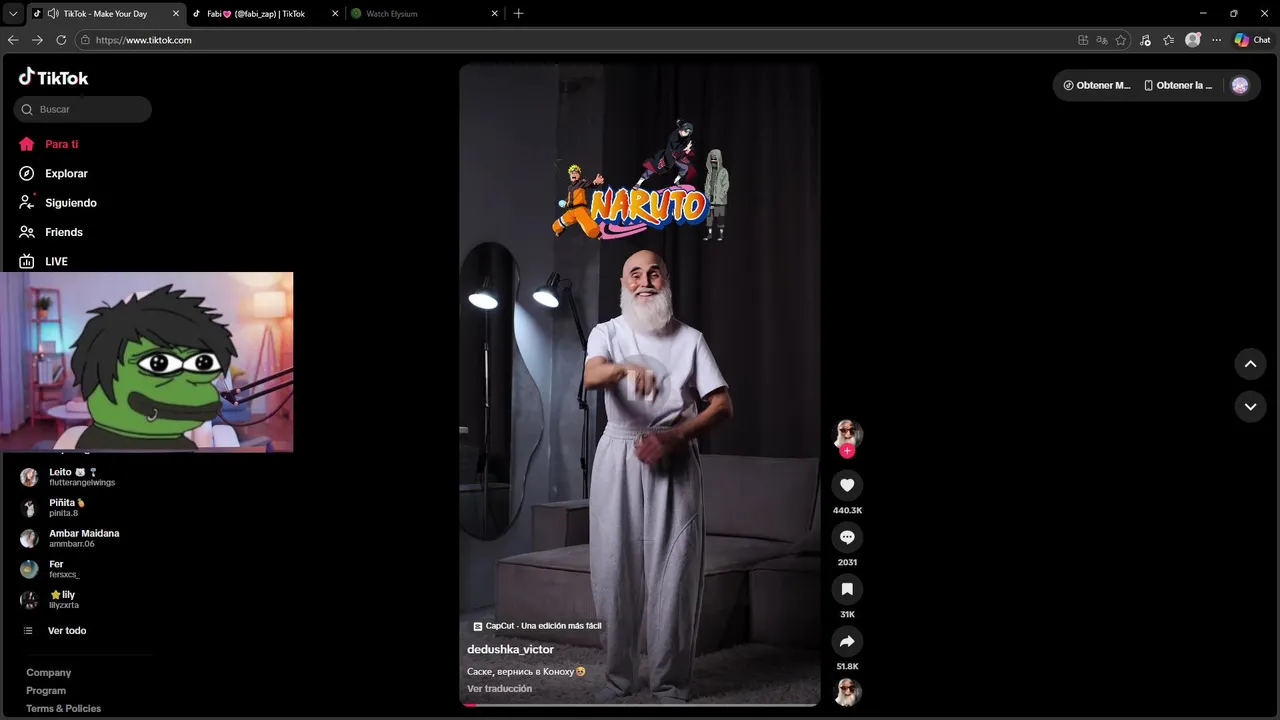
Task: Open Copilot Chat button
Action: [1252, 40]
